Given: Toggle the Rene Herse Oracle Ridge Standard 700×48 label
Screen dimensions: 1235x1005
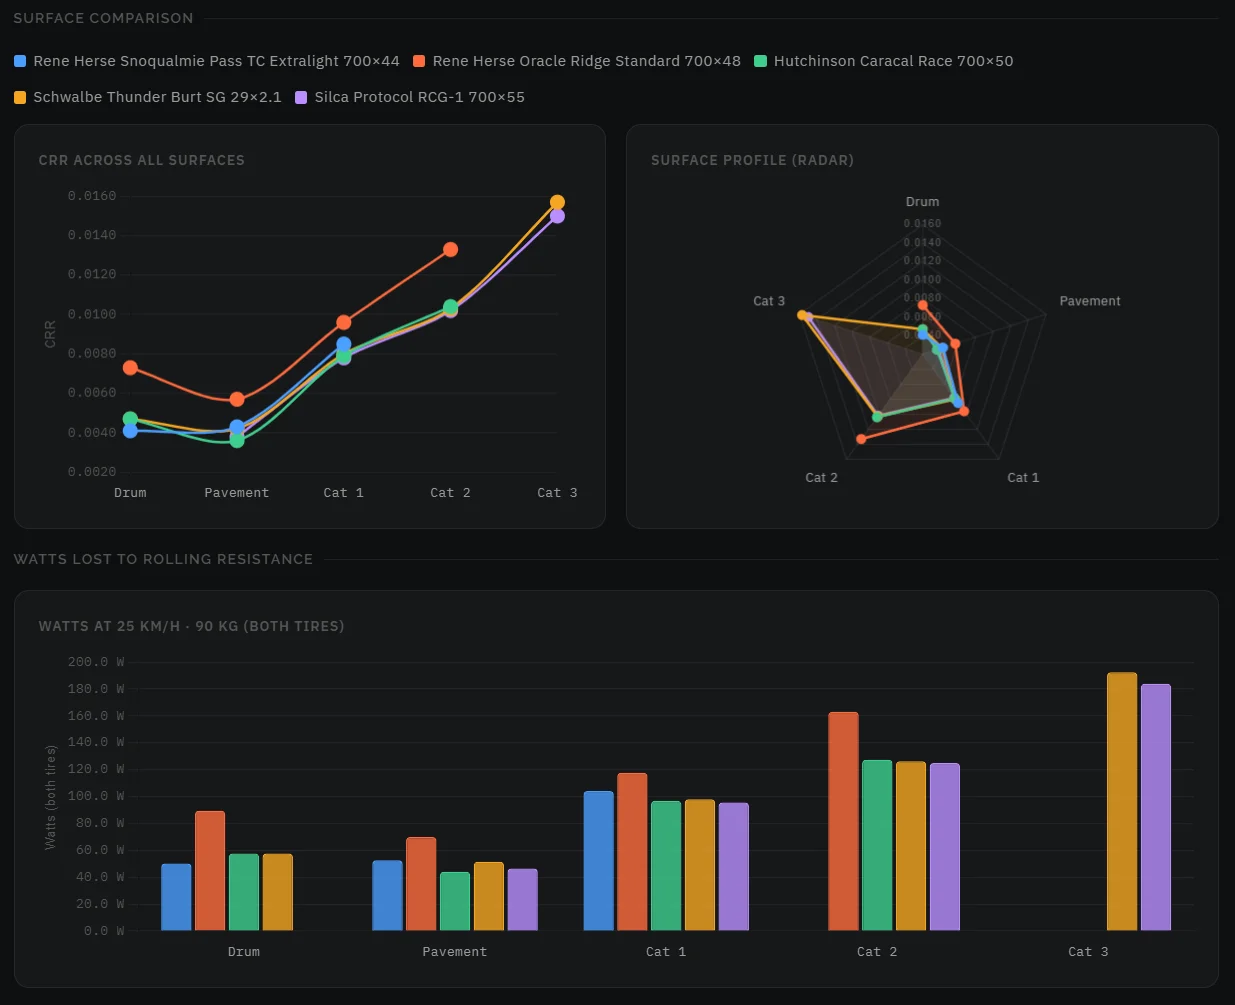Looking at the screenshot, I should click(x=586, y=61).
